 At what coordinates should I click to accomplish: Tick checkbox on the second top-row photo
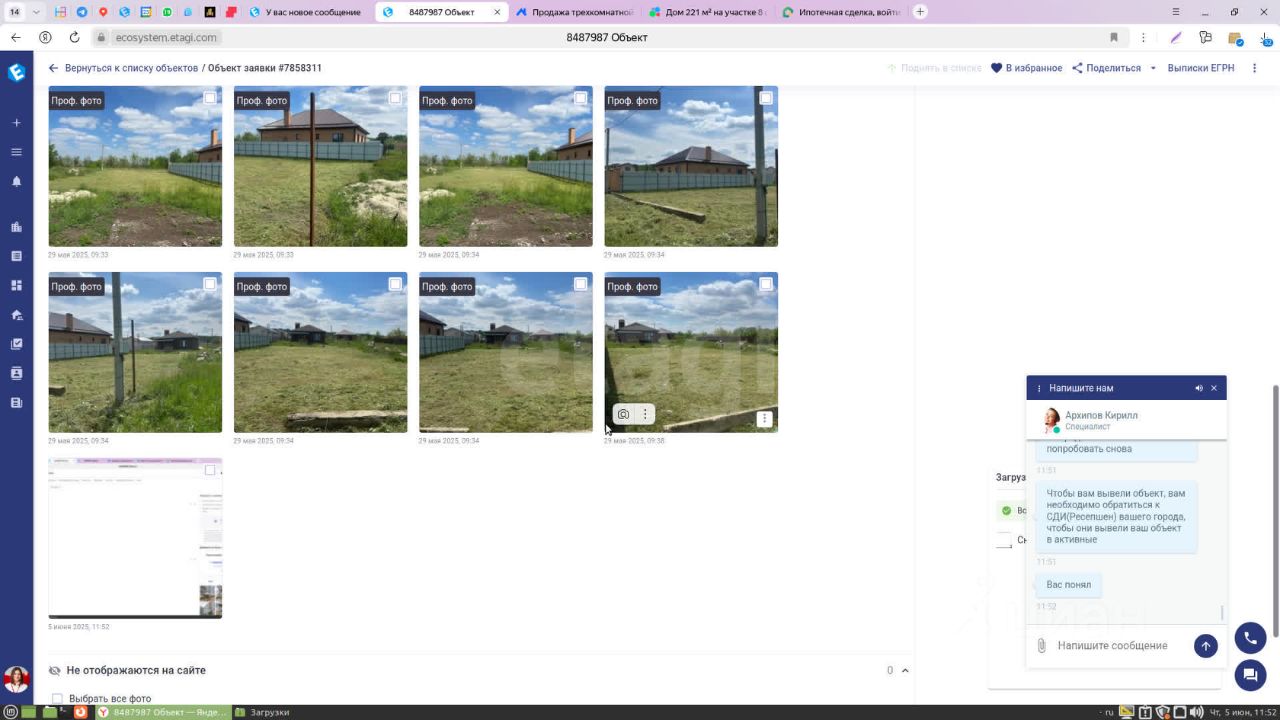[395, 98]
